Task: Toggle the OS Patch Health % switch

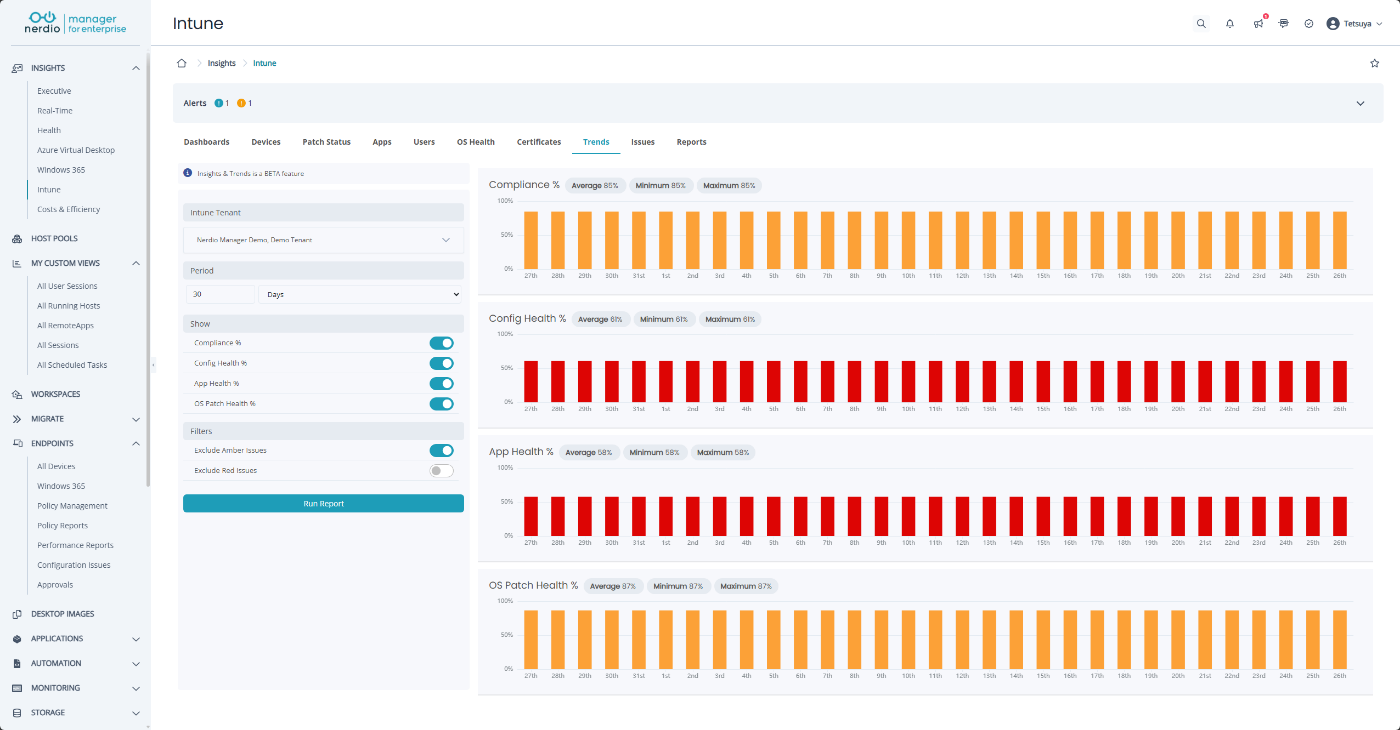Action: [x=441, y=404]
